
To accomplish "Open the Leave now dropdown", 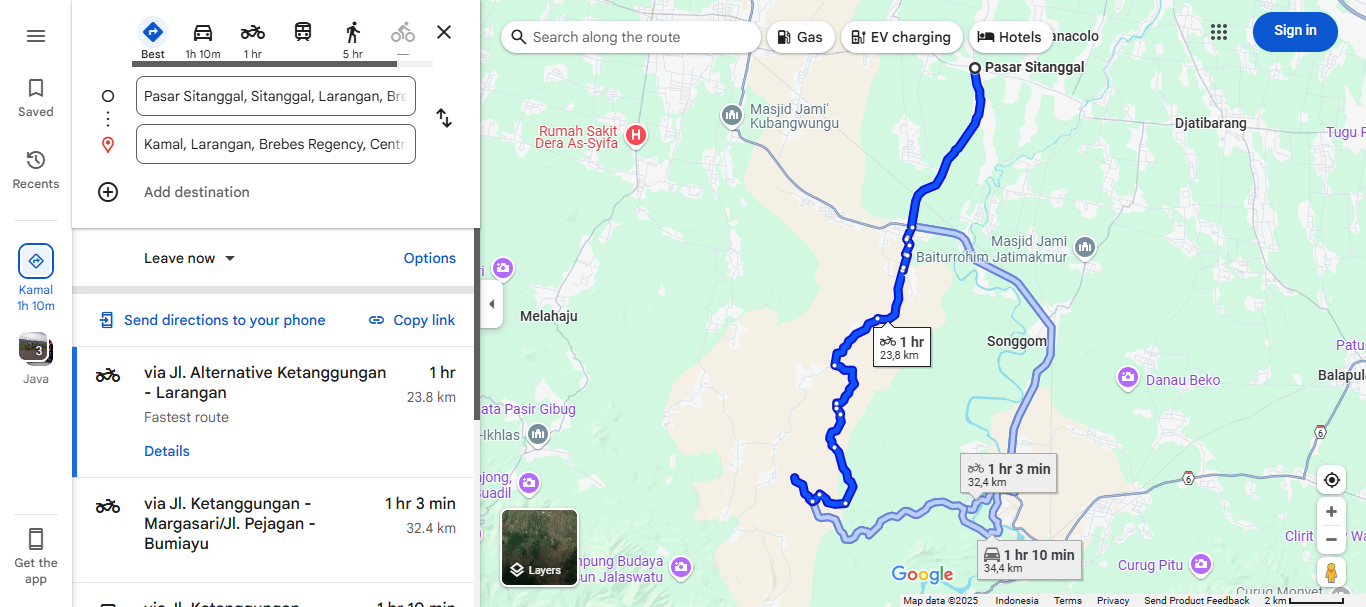I will tap(190, 258).
